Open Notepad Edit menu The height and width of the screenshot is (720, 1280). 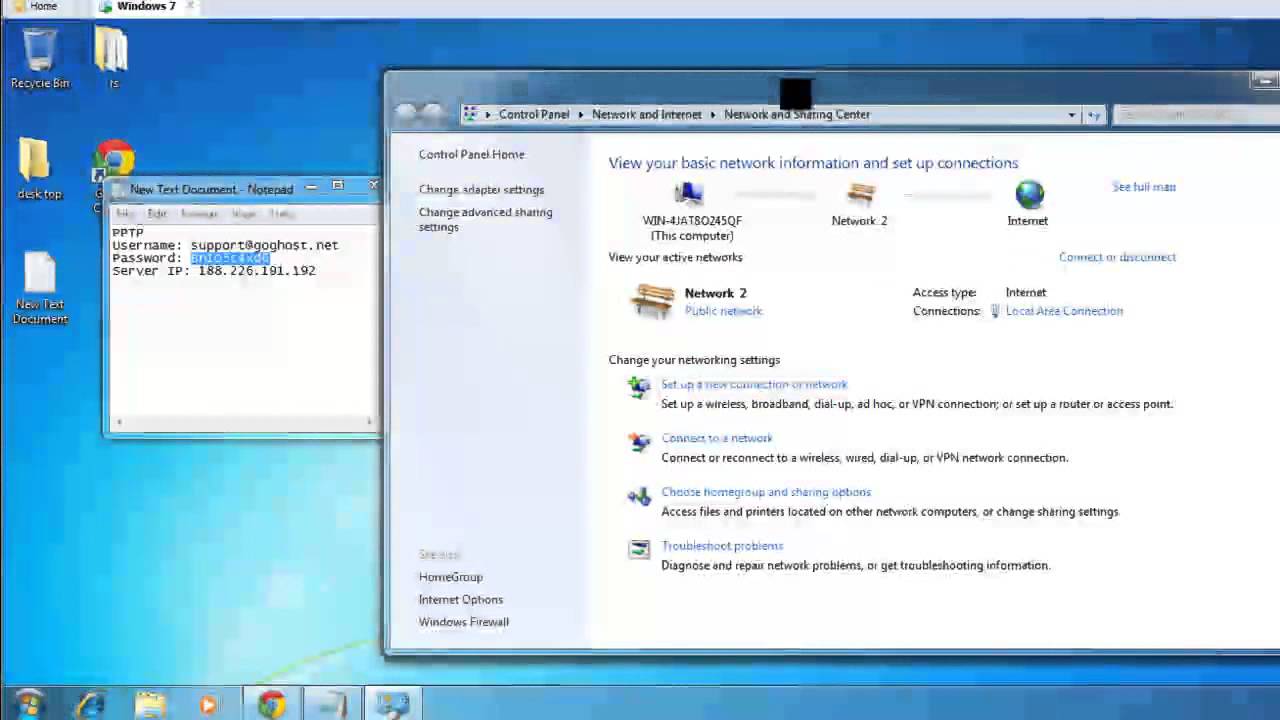point(157,214)
